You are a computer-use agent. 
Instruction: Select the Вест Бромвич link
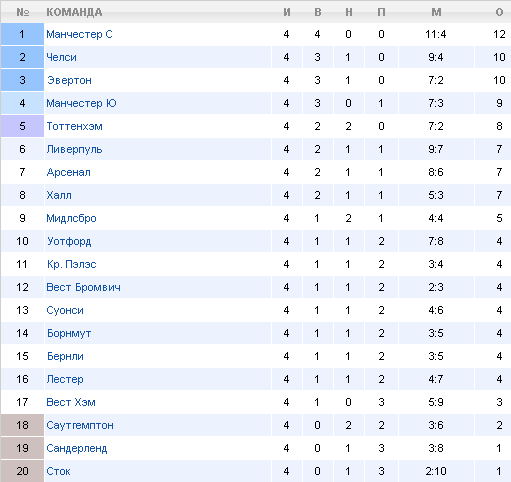pyautogui.click(x=83, y=287)
